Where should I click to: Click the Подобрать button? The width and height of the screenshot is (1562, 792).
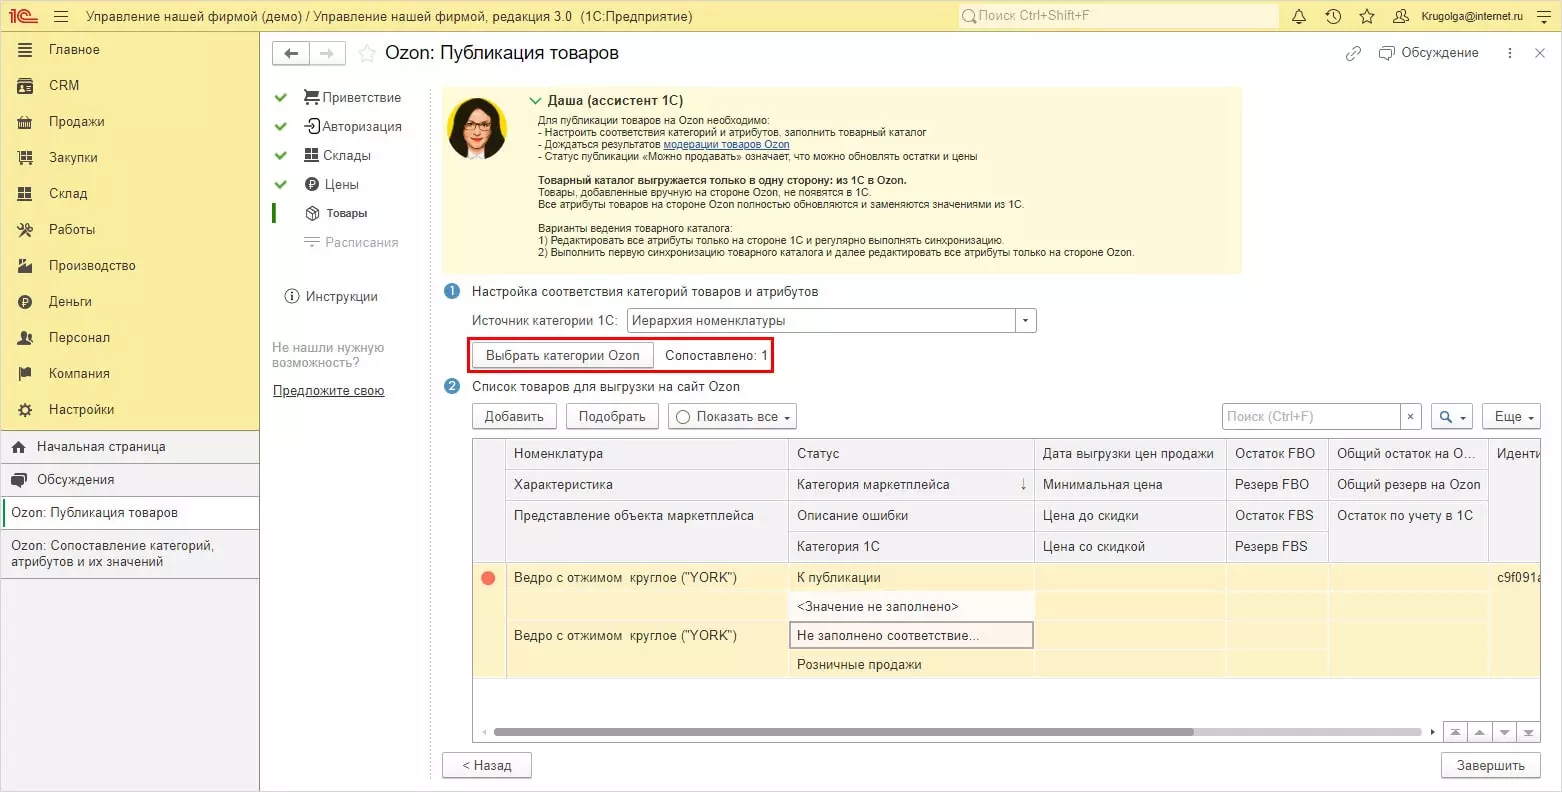612,417
